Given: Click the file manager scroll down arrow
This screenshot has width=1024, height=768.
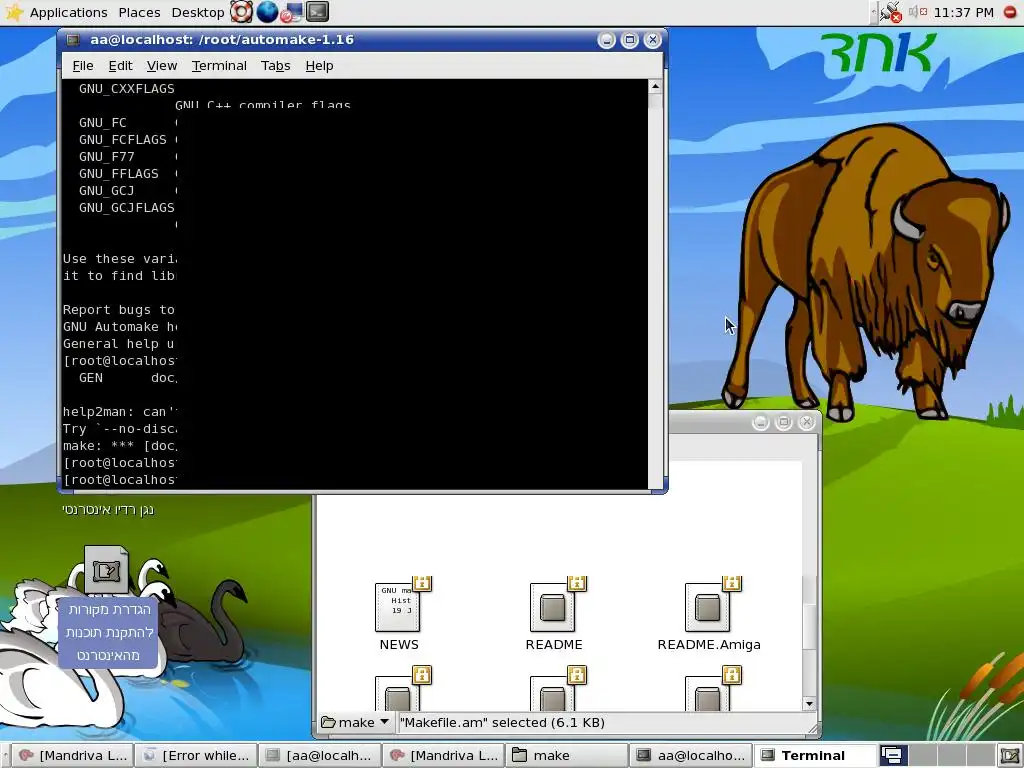Looking at the screenshot, I should (x=809, y=703).
